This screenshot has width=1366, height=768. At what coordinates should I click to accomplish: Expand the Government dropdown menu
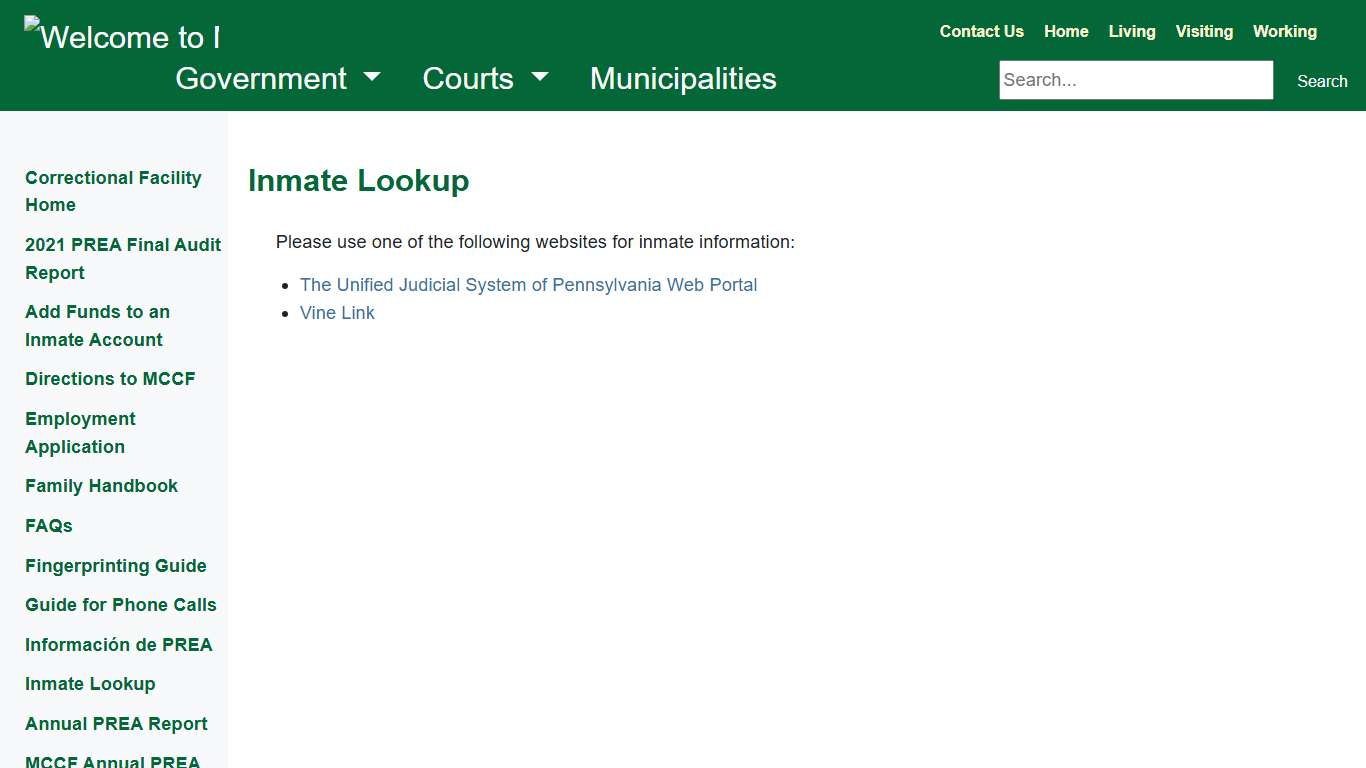pos(260,78)
